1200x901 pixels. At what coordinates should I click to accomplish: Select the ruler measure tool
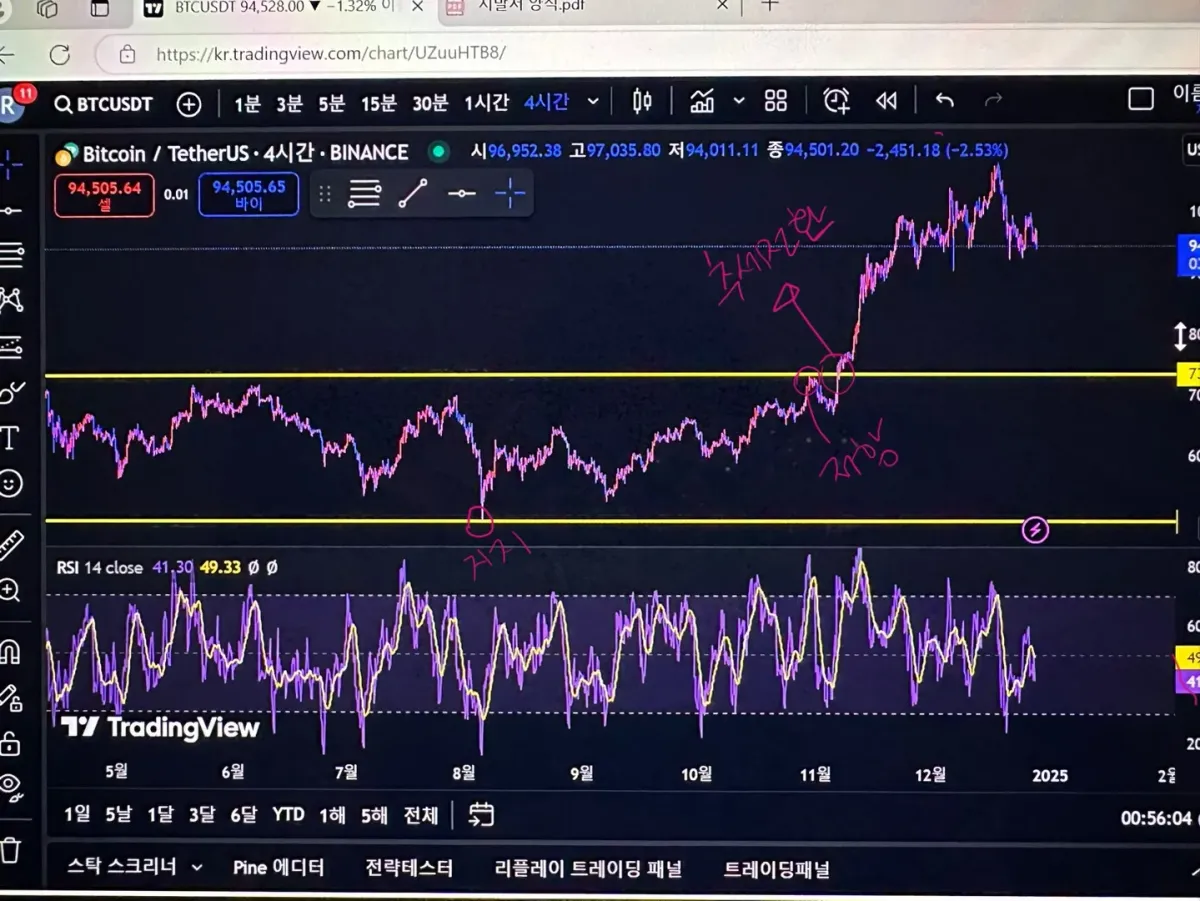pyautogui.click(x=10, y=545)
